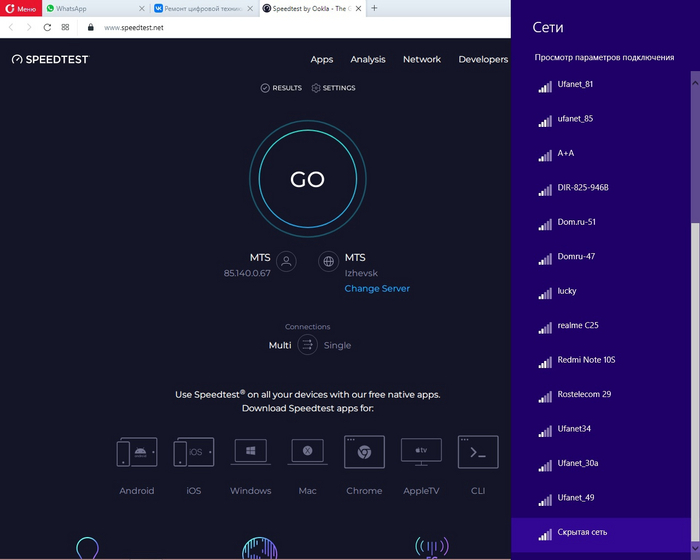Select the iOS app icon
700x560 pixels.
[194, 452]
